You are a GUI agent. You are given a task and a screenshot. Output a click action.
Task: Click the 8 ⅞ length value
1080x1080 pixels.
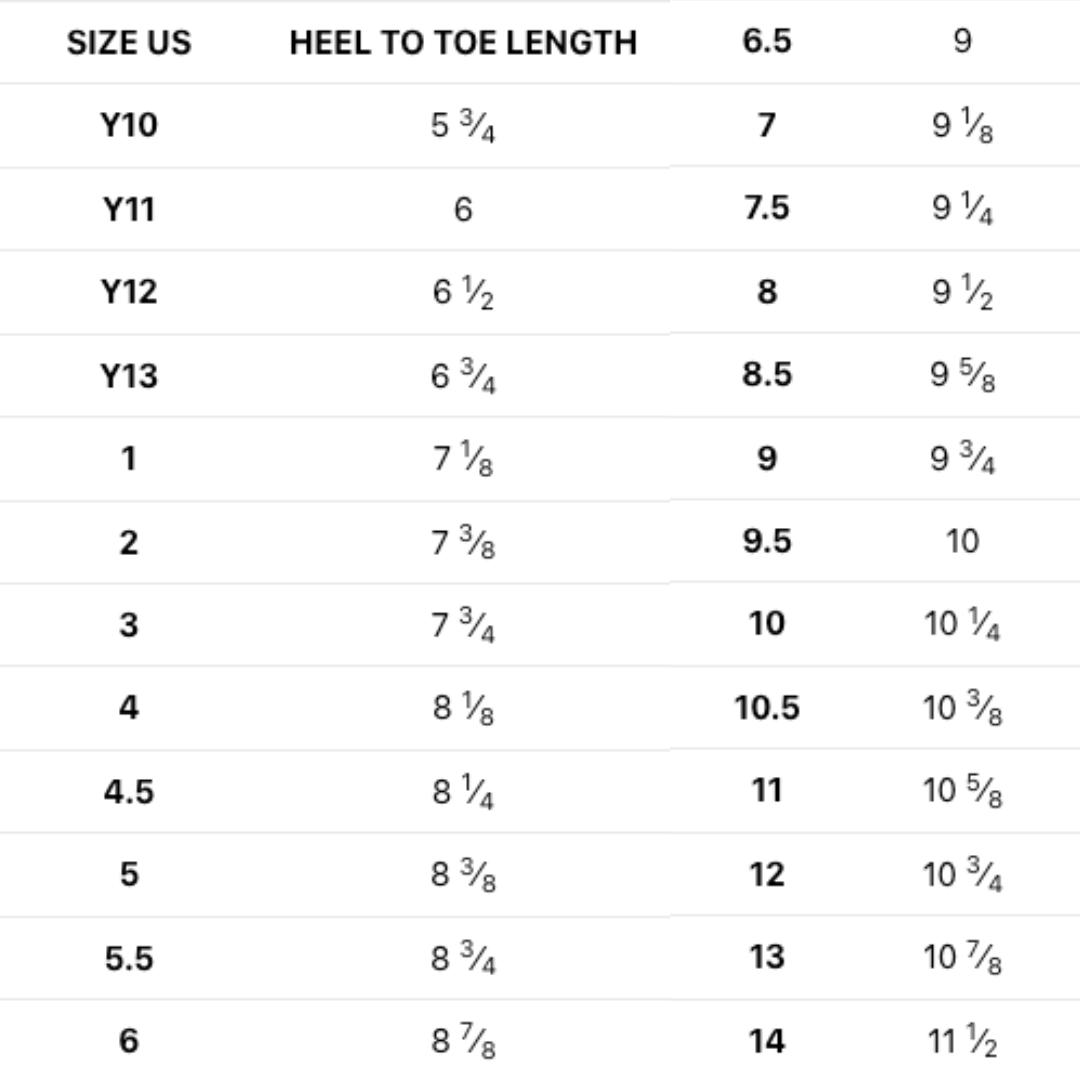pos(463,1042)
